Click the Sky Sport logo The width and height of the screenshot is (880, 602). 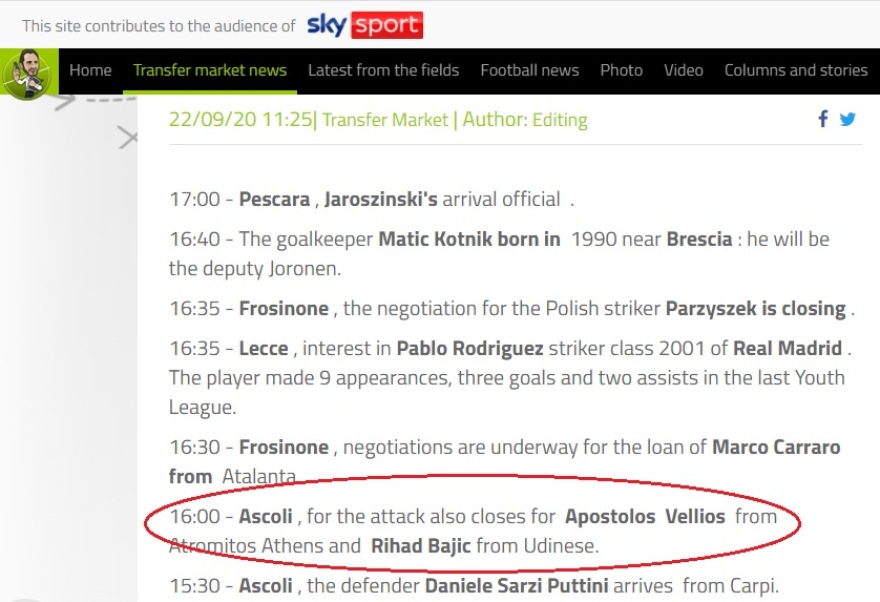point(364,25)
